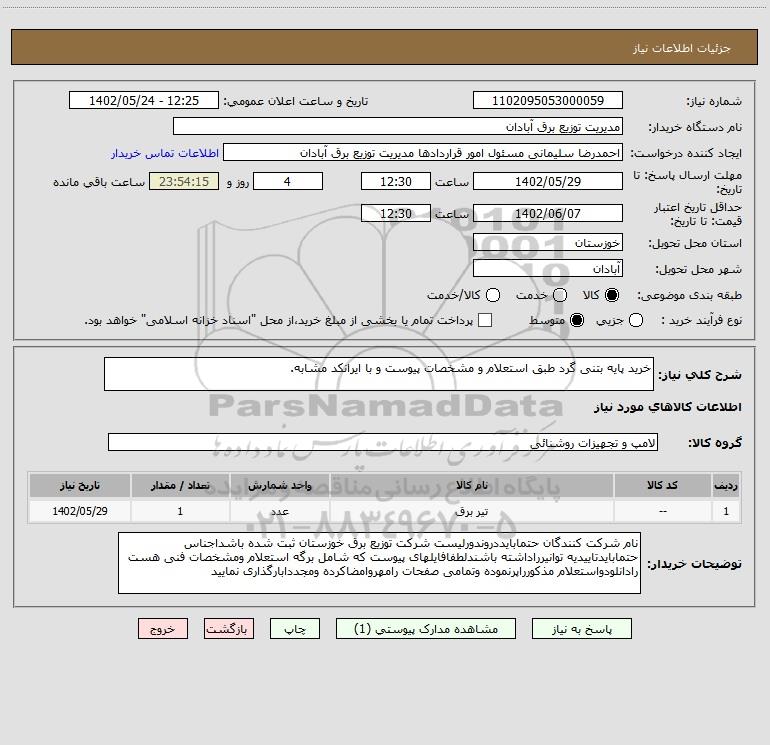The width and height of the screenshot is (770, 745).
Task: Click the تعداد / مقدار column header
Action: point(180,485)
